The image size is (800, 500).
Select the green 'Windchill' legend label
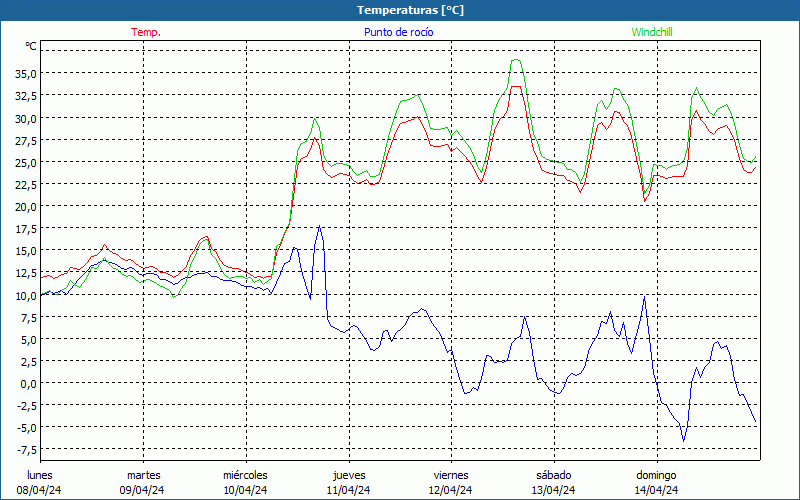pyautogui.click(x=652, y=32)
